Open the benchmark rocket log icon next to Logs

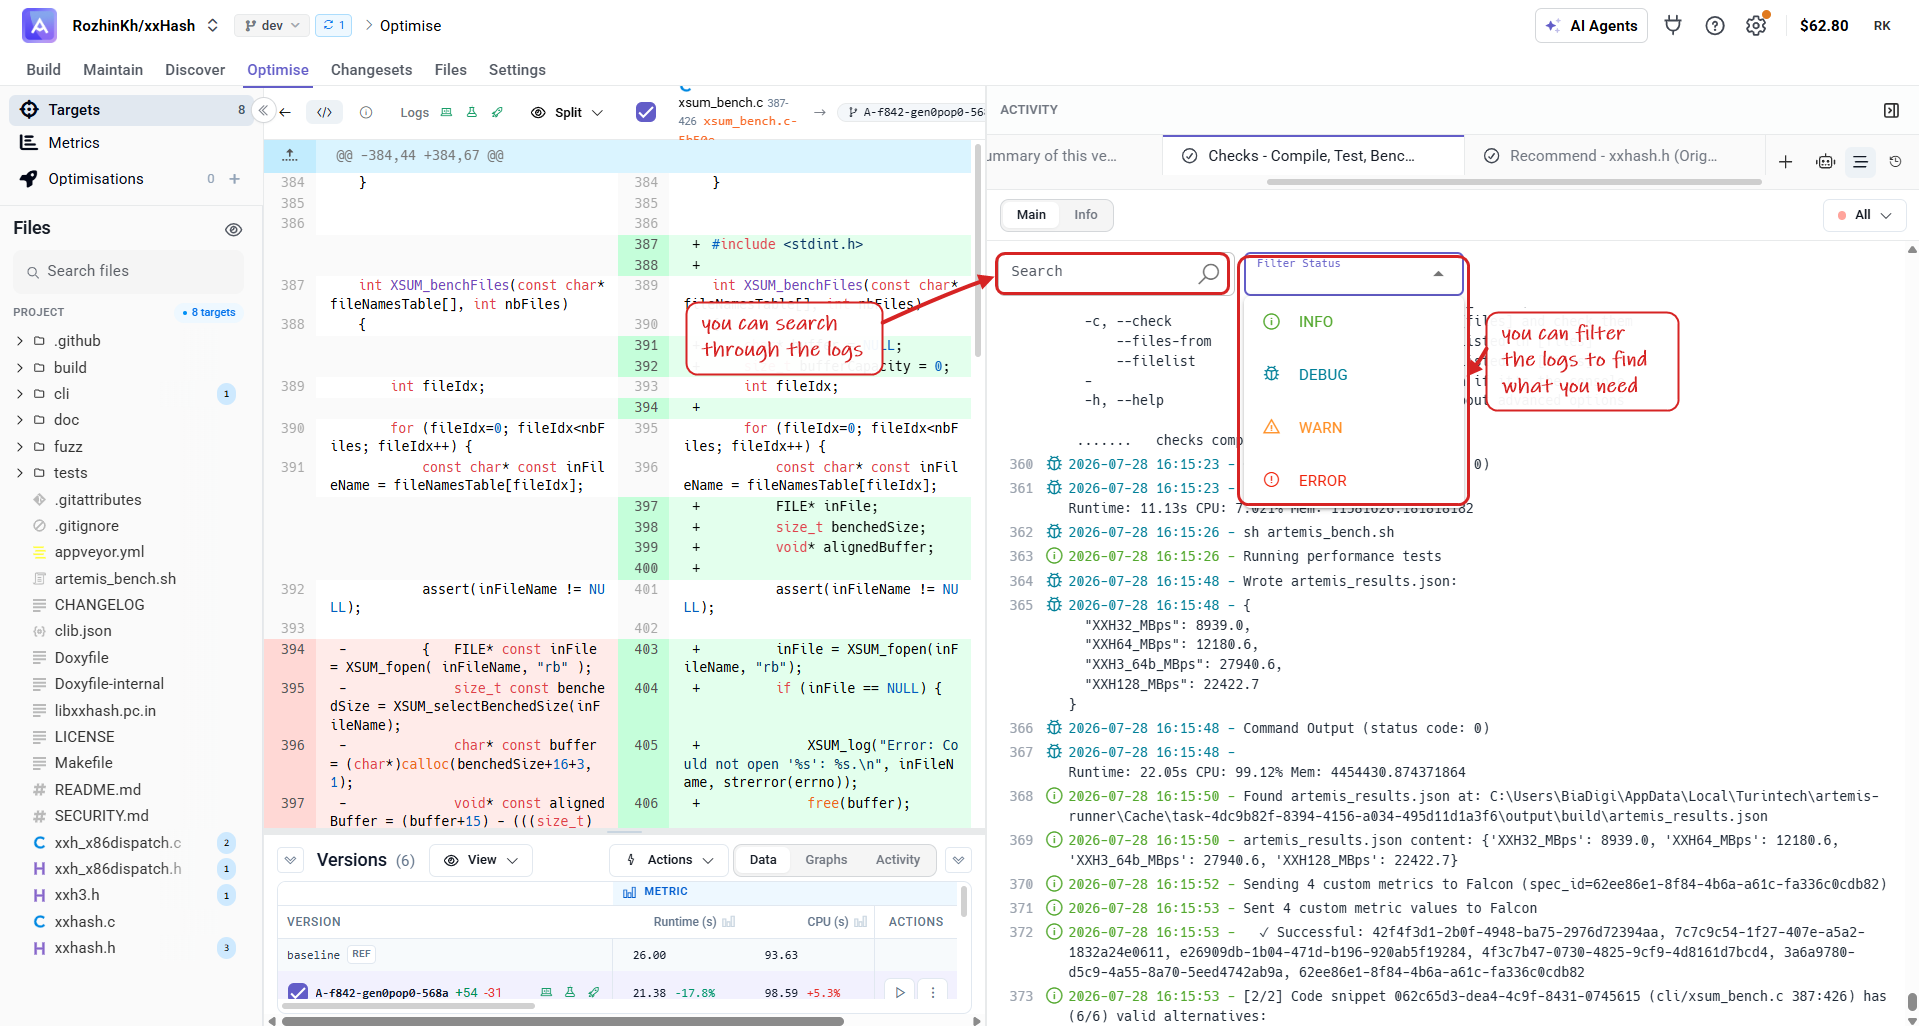497,112
